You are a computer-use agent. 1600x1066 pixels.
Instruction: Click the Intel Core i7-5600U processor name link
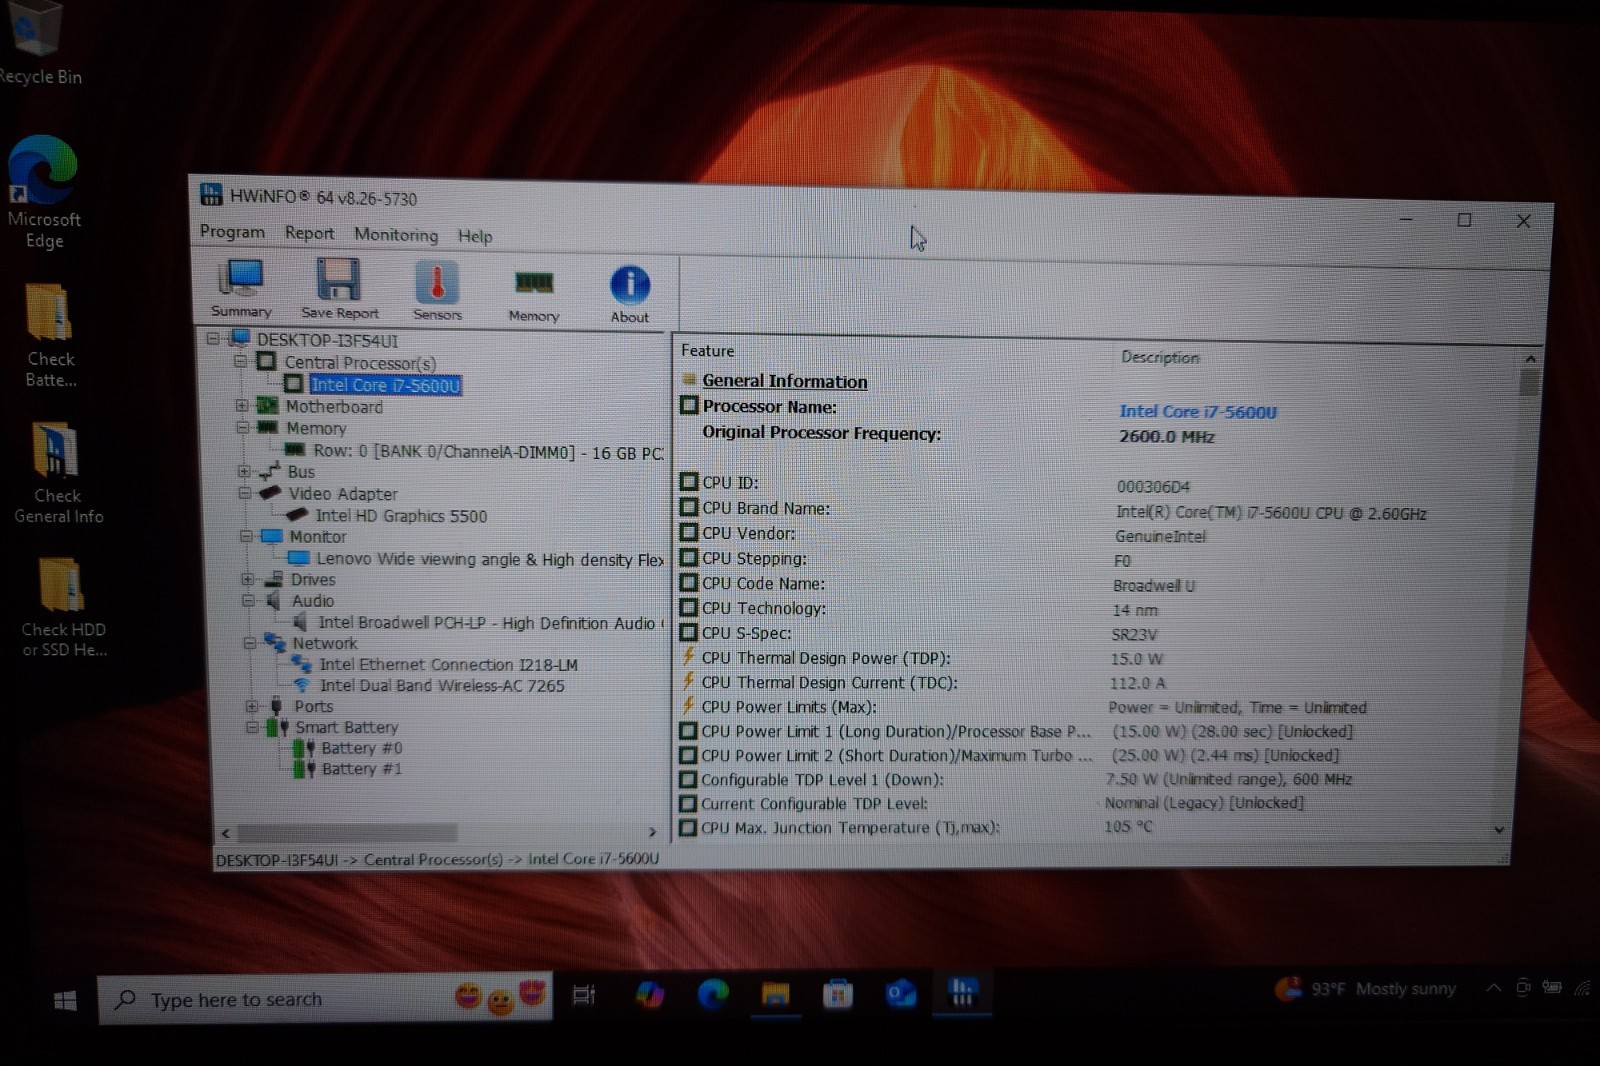click(1198, 412)
